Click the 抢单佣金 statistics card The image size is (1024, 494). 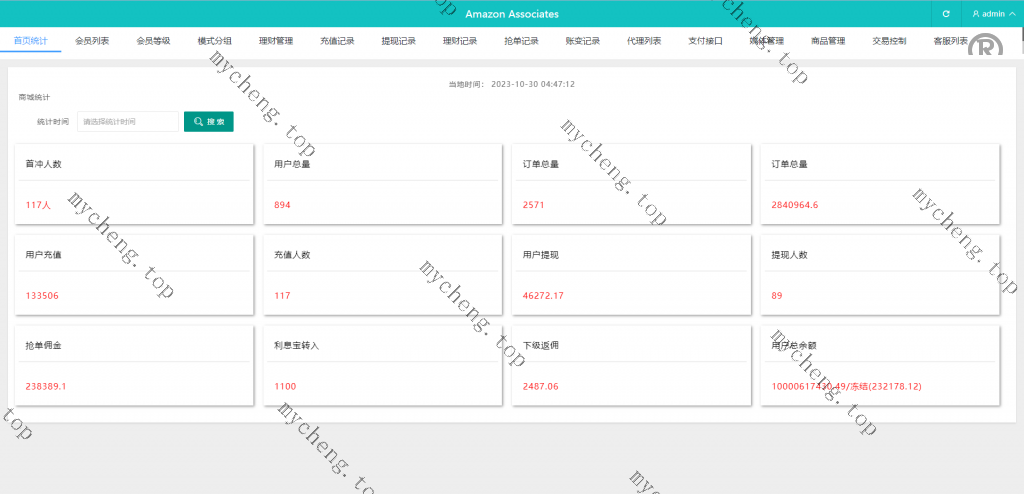click(x=131, y=365)
